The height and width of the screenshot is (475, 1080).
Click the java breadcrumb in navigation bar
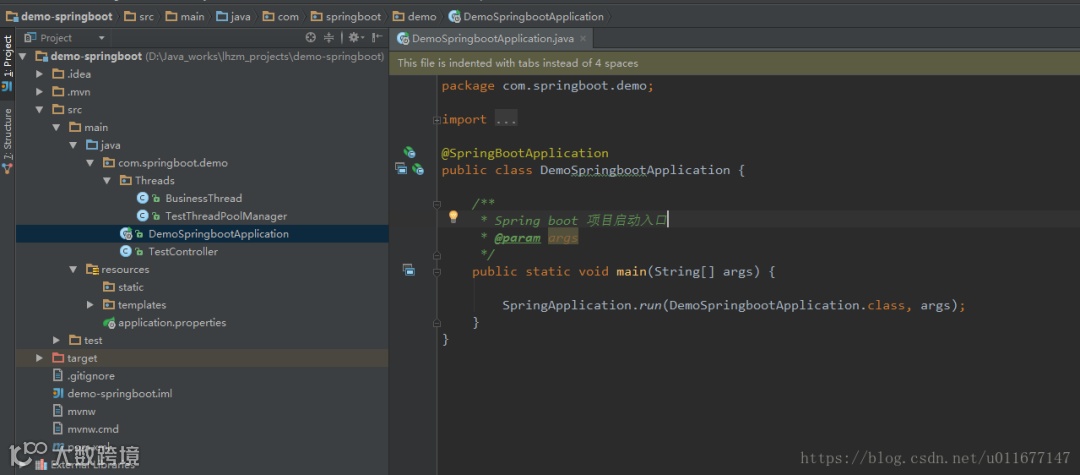pyautogui.click(x=233, y=17)
